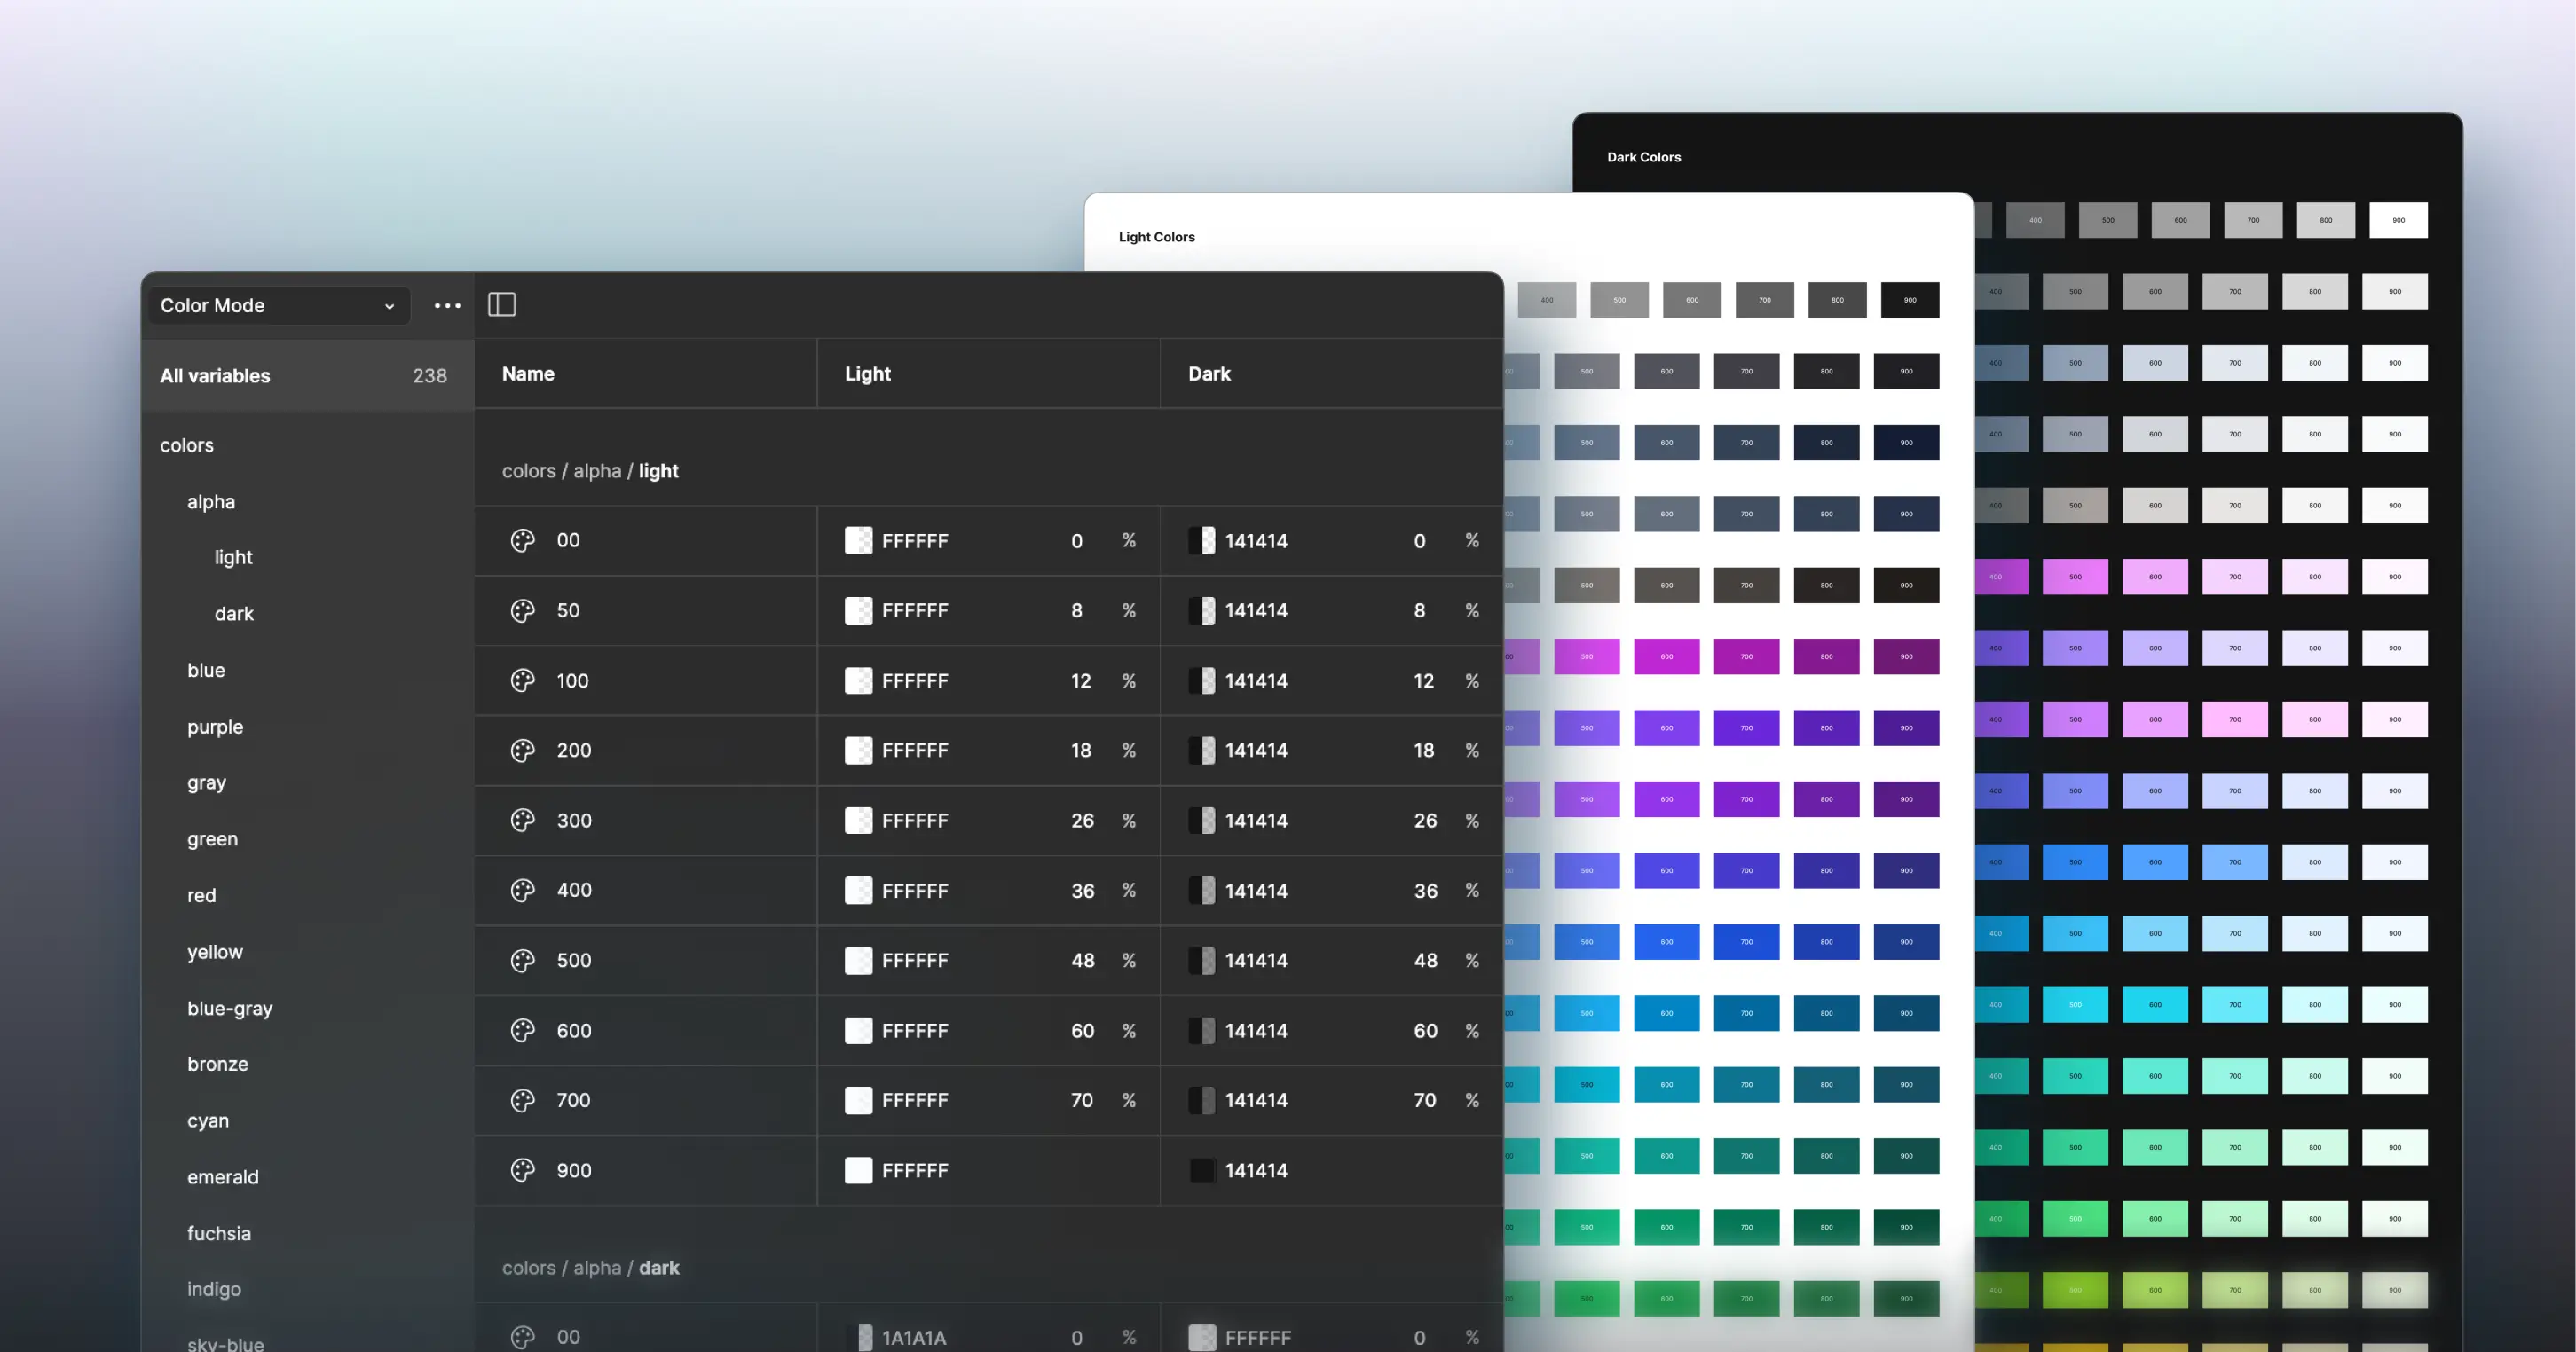Viewport: 2576px width, 1352px height.
Task: Edit Dark opacity value 12 for variable 100
Action: (x=1423, y=680)
